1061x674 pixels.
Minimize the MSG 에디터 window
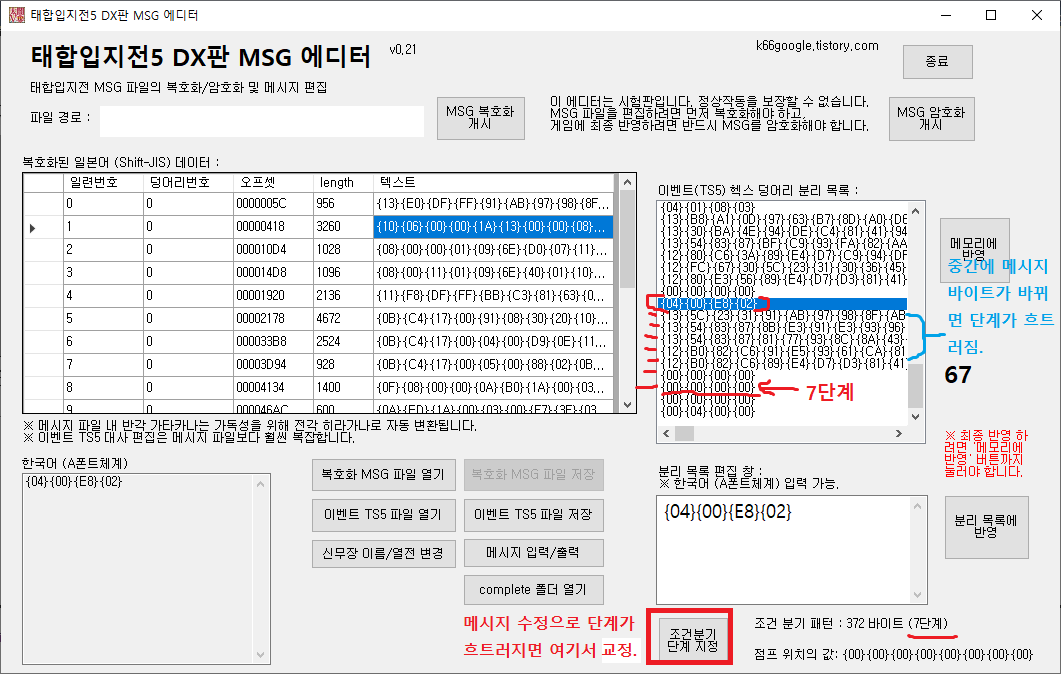click(x=946, y=16)
